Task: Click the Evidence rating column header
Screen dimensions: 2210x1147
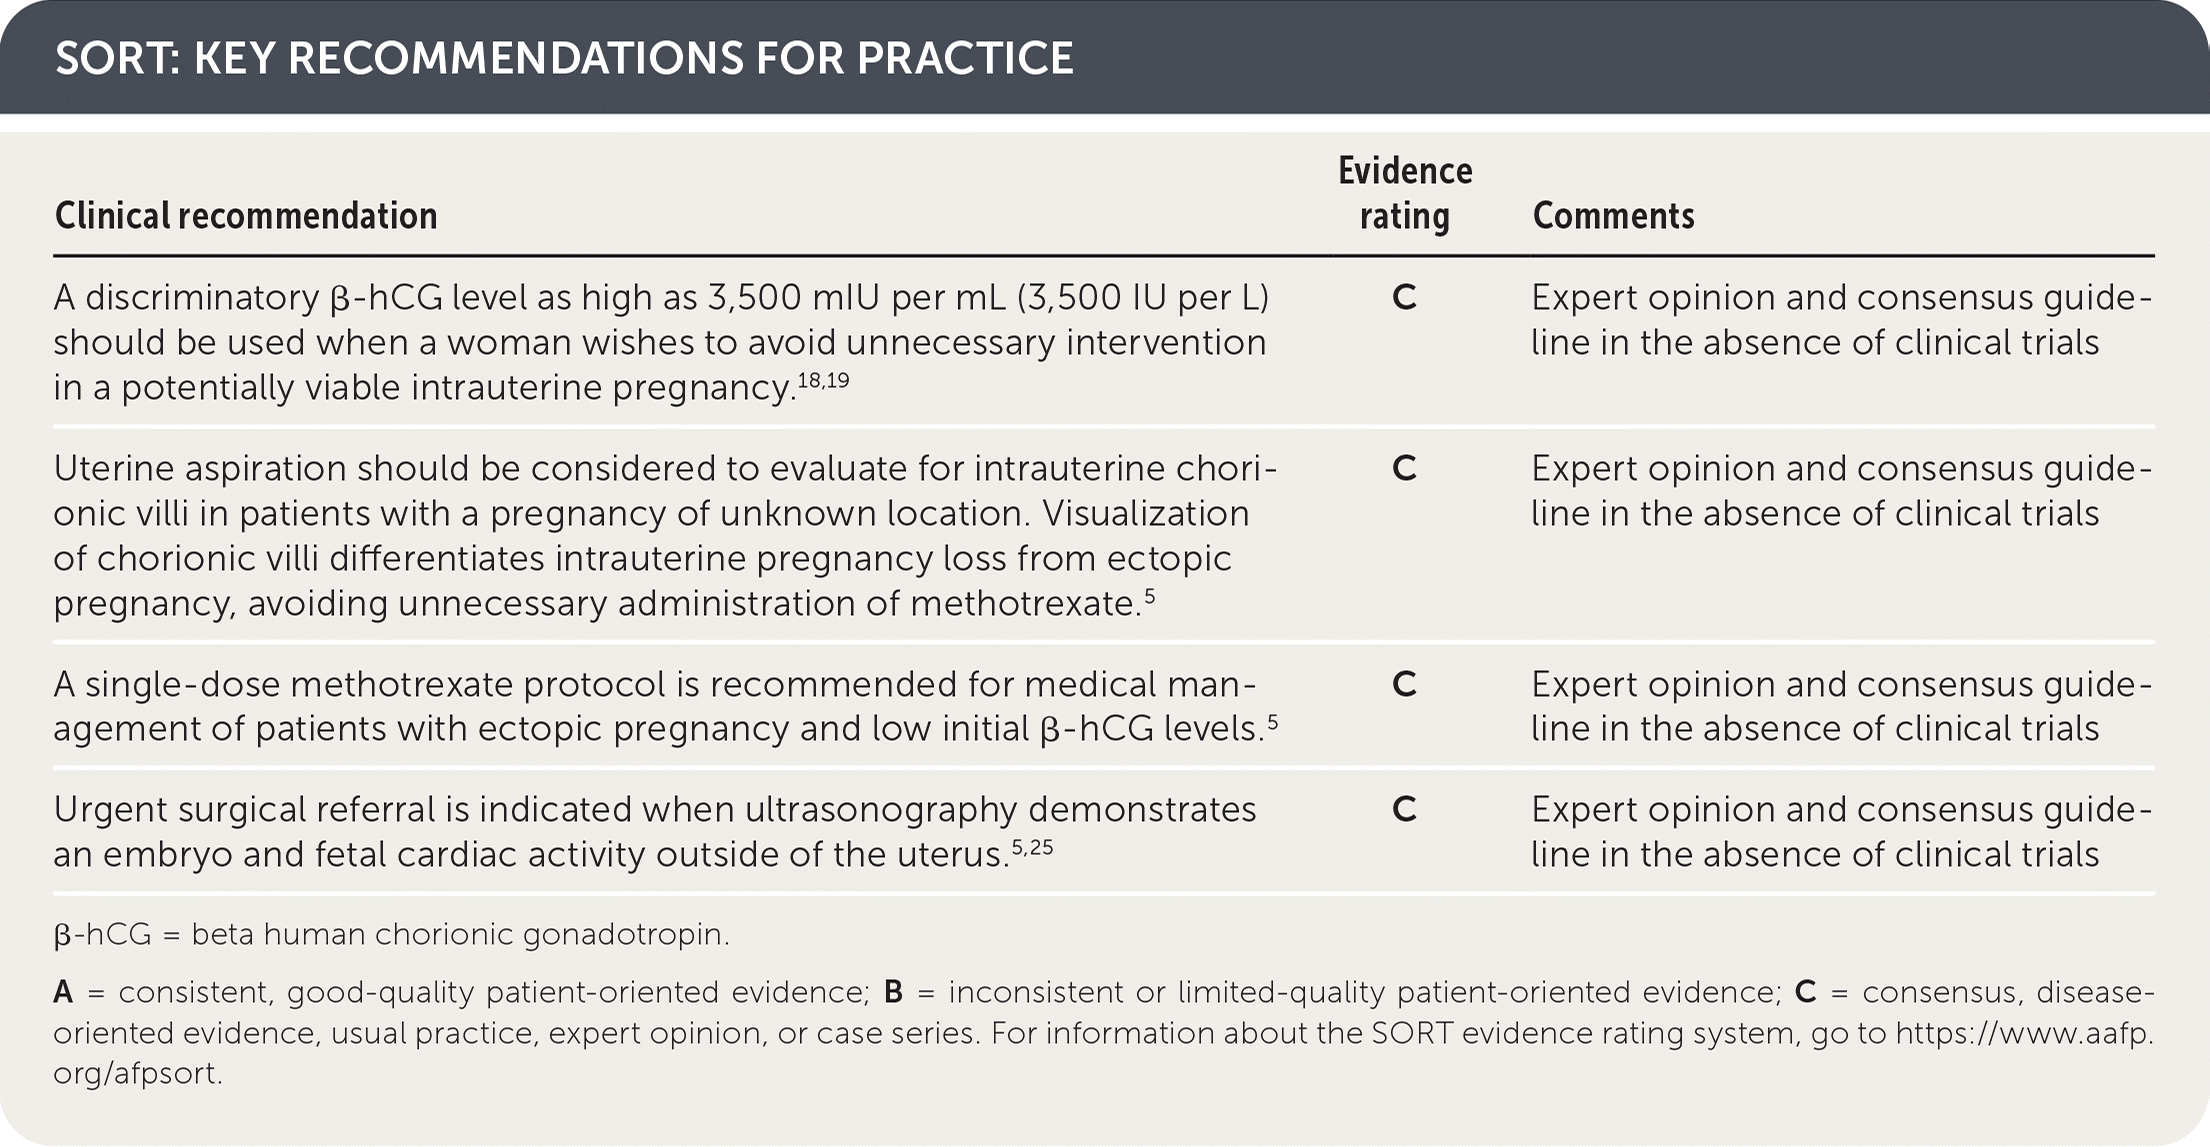Action: [x=1404, y=194]
